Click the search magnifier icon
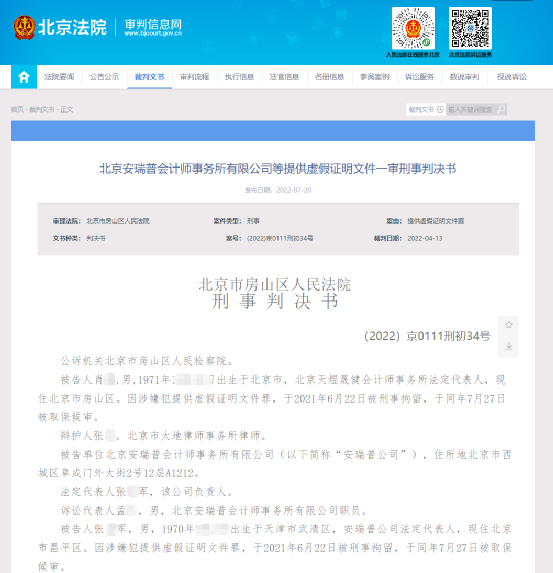 click(501, 109)
